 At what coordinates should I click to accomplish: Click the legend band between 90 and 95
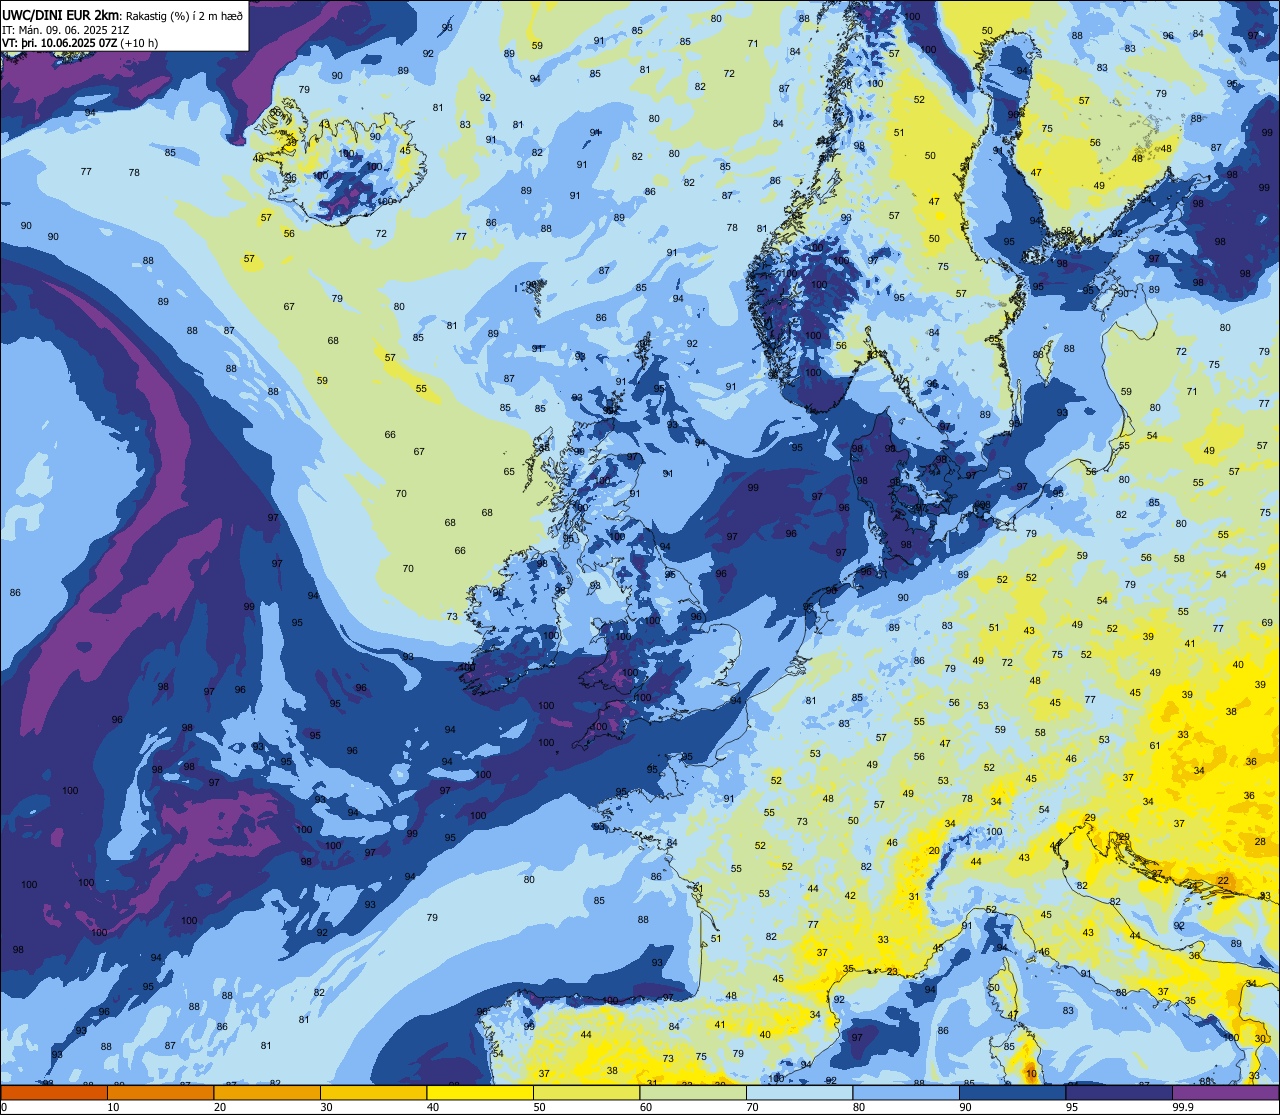point(1012,1092)
